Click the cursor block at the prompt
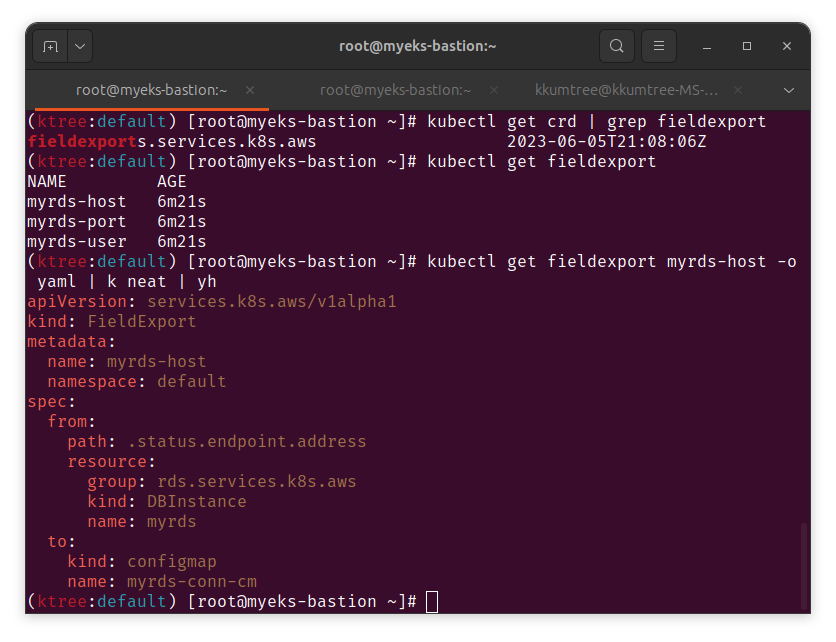The height and width of the screenshot is (642, 836). pos(432,602)
